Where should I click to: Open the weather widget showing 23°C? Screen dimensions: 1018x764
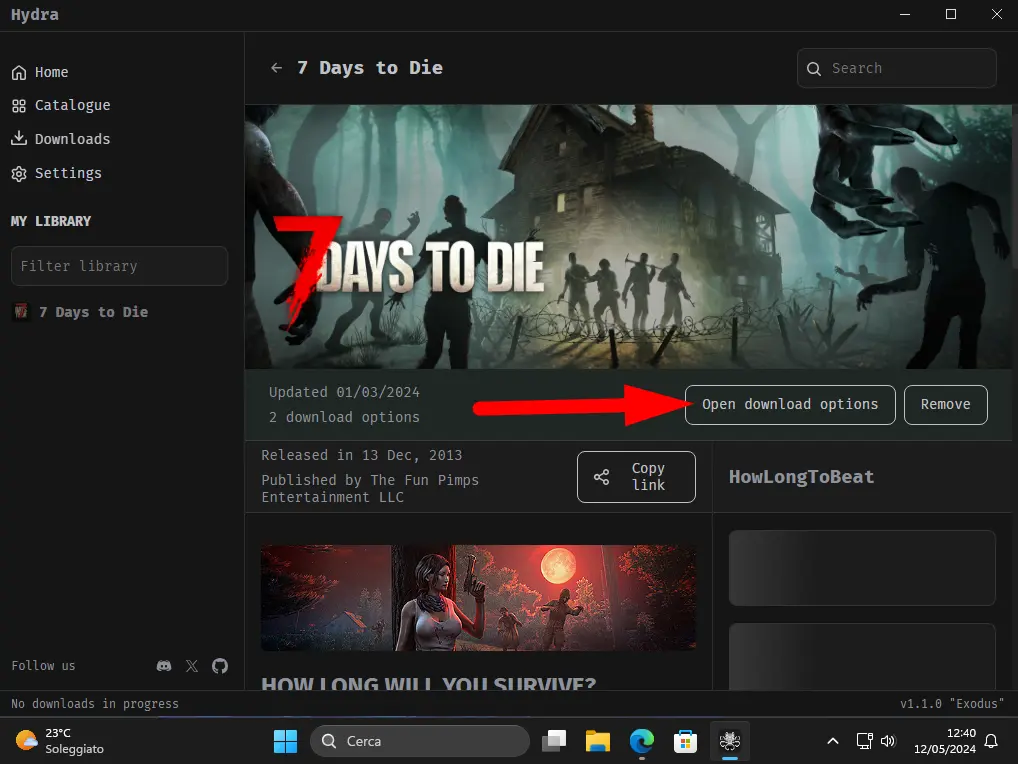60,741
